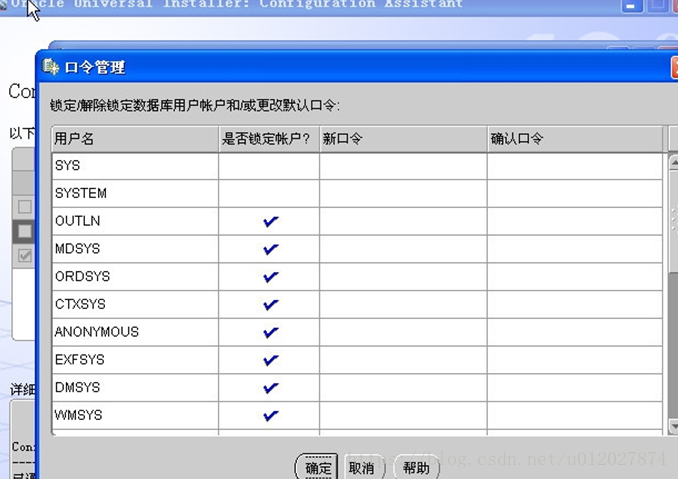Select the ANONYMOUS username row
Image resolution: width=678 pixels, height=479 pixels.
(x=135, y=332)
